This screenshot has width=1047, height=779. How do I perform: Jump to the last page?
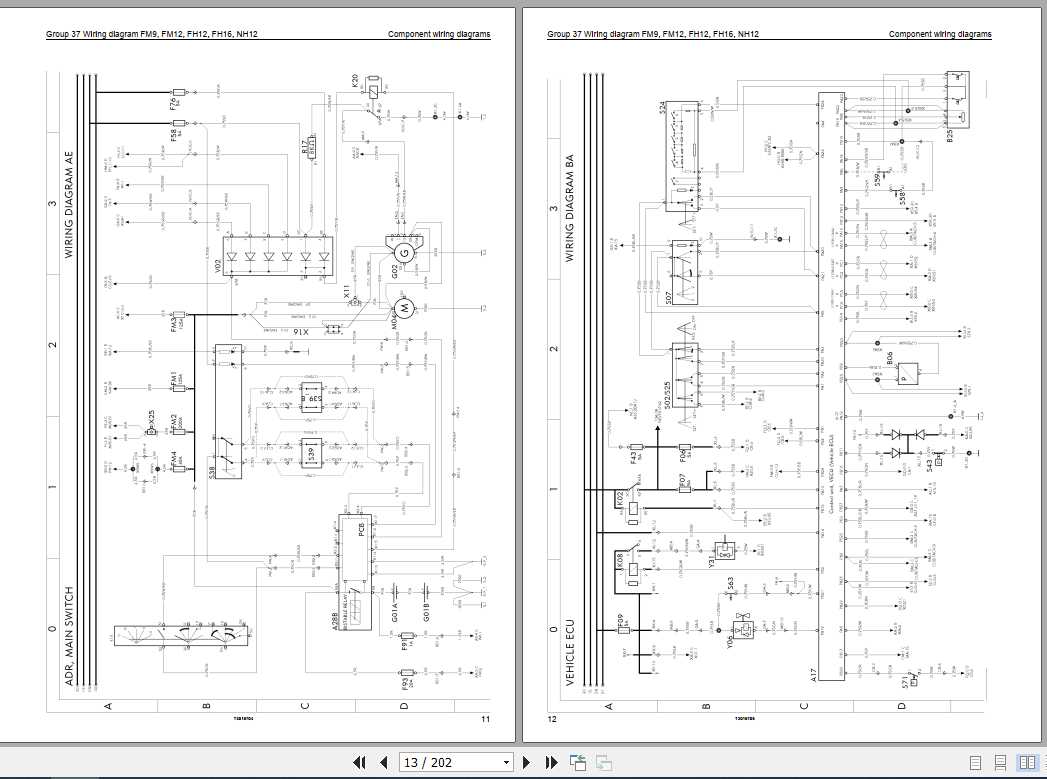(552, 762)
